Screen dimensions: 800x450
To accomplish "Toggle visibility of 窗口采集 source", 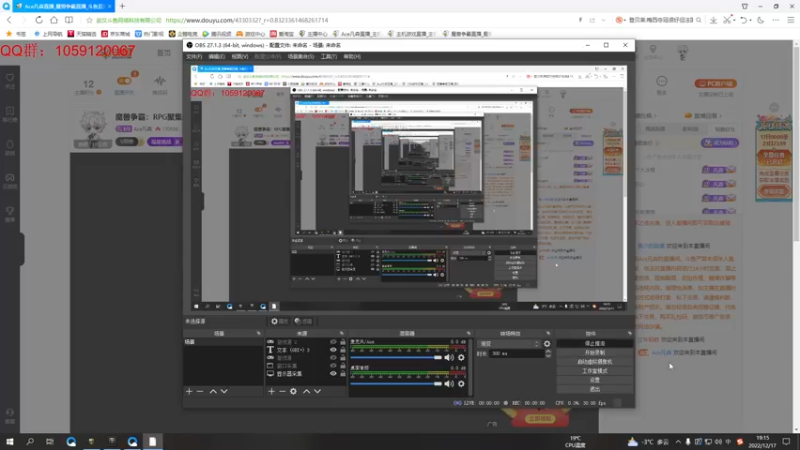I will pyautogui.click(x=333, y=366).
